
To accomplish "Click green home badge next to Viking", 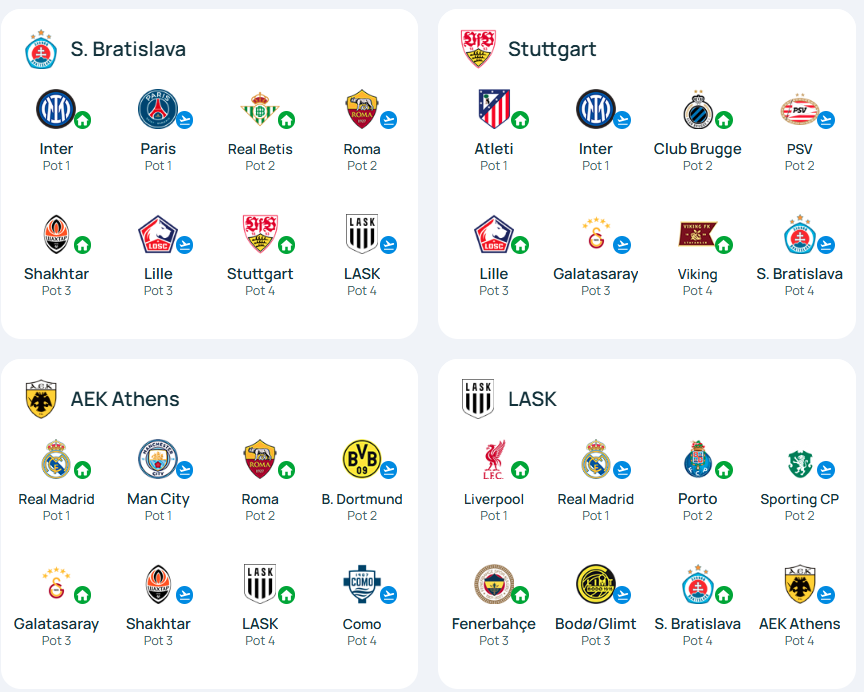I will (x=724, y=245).
